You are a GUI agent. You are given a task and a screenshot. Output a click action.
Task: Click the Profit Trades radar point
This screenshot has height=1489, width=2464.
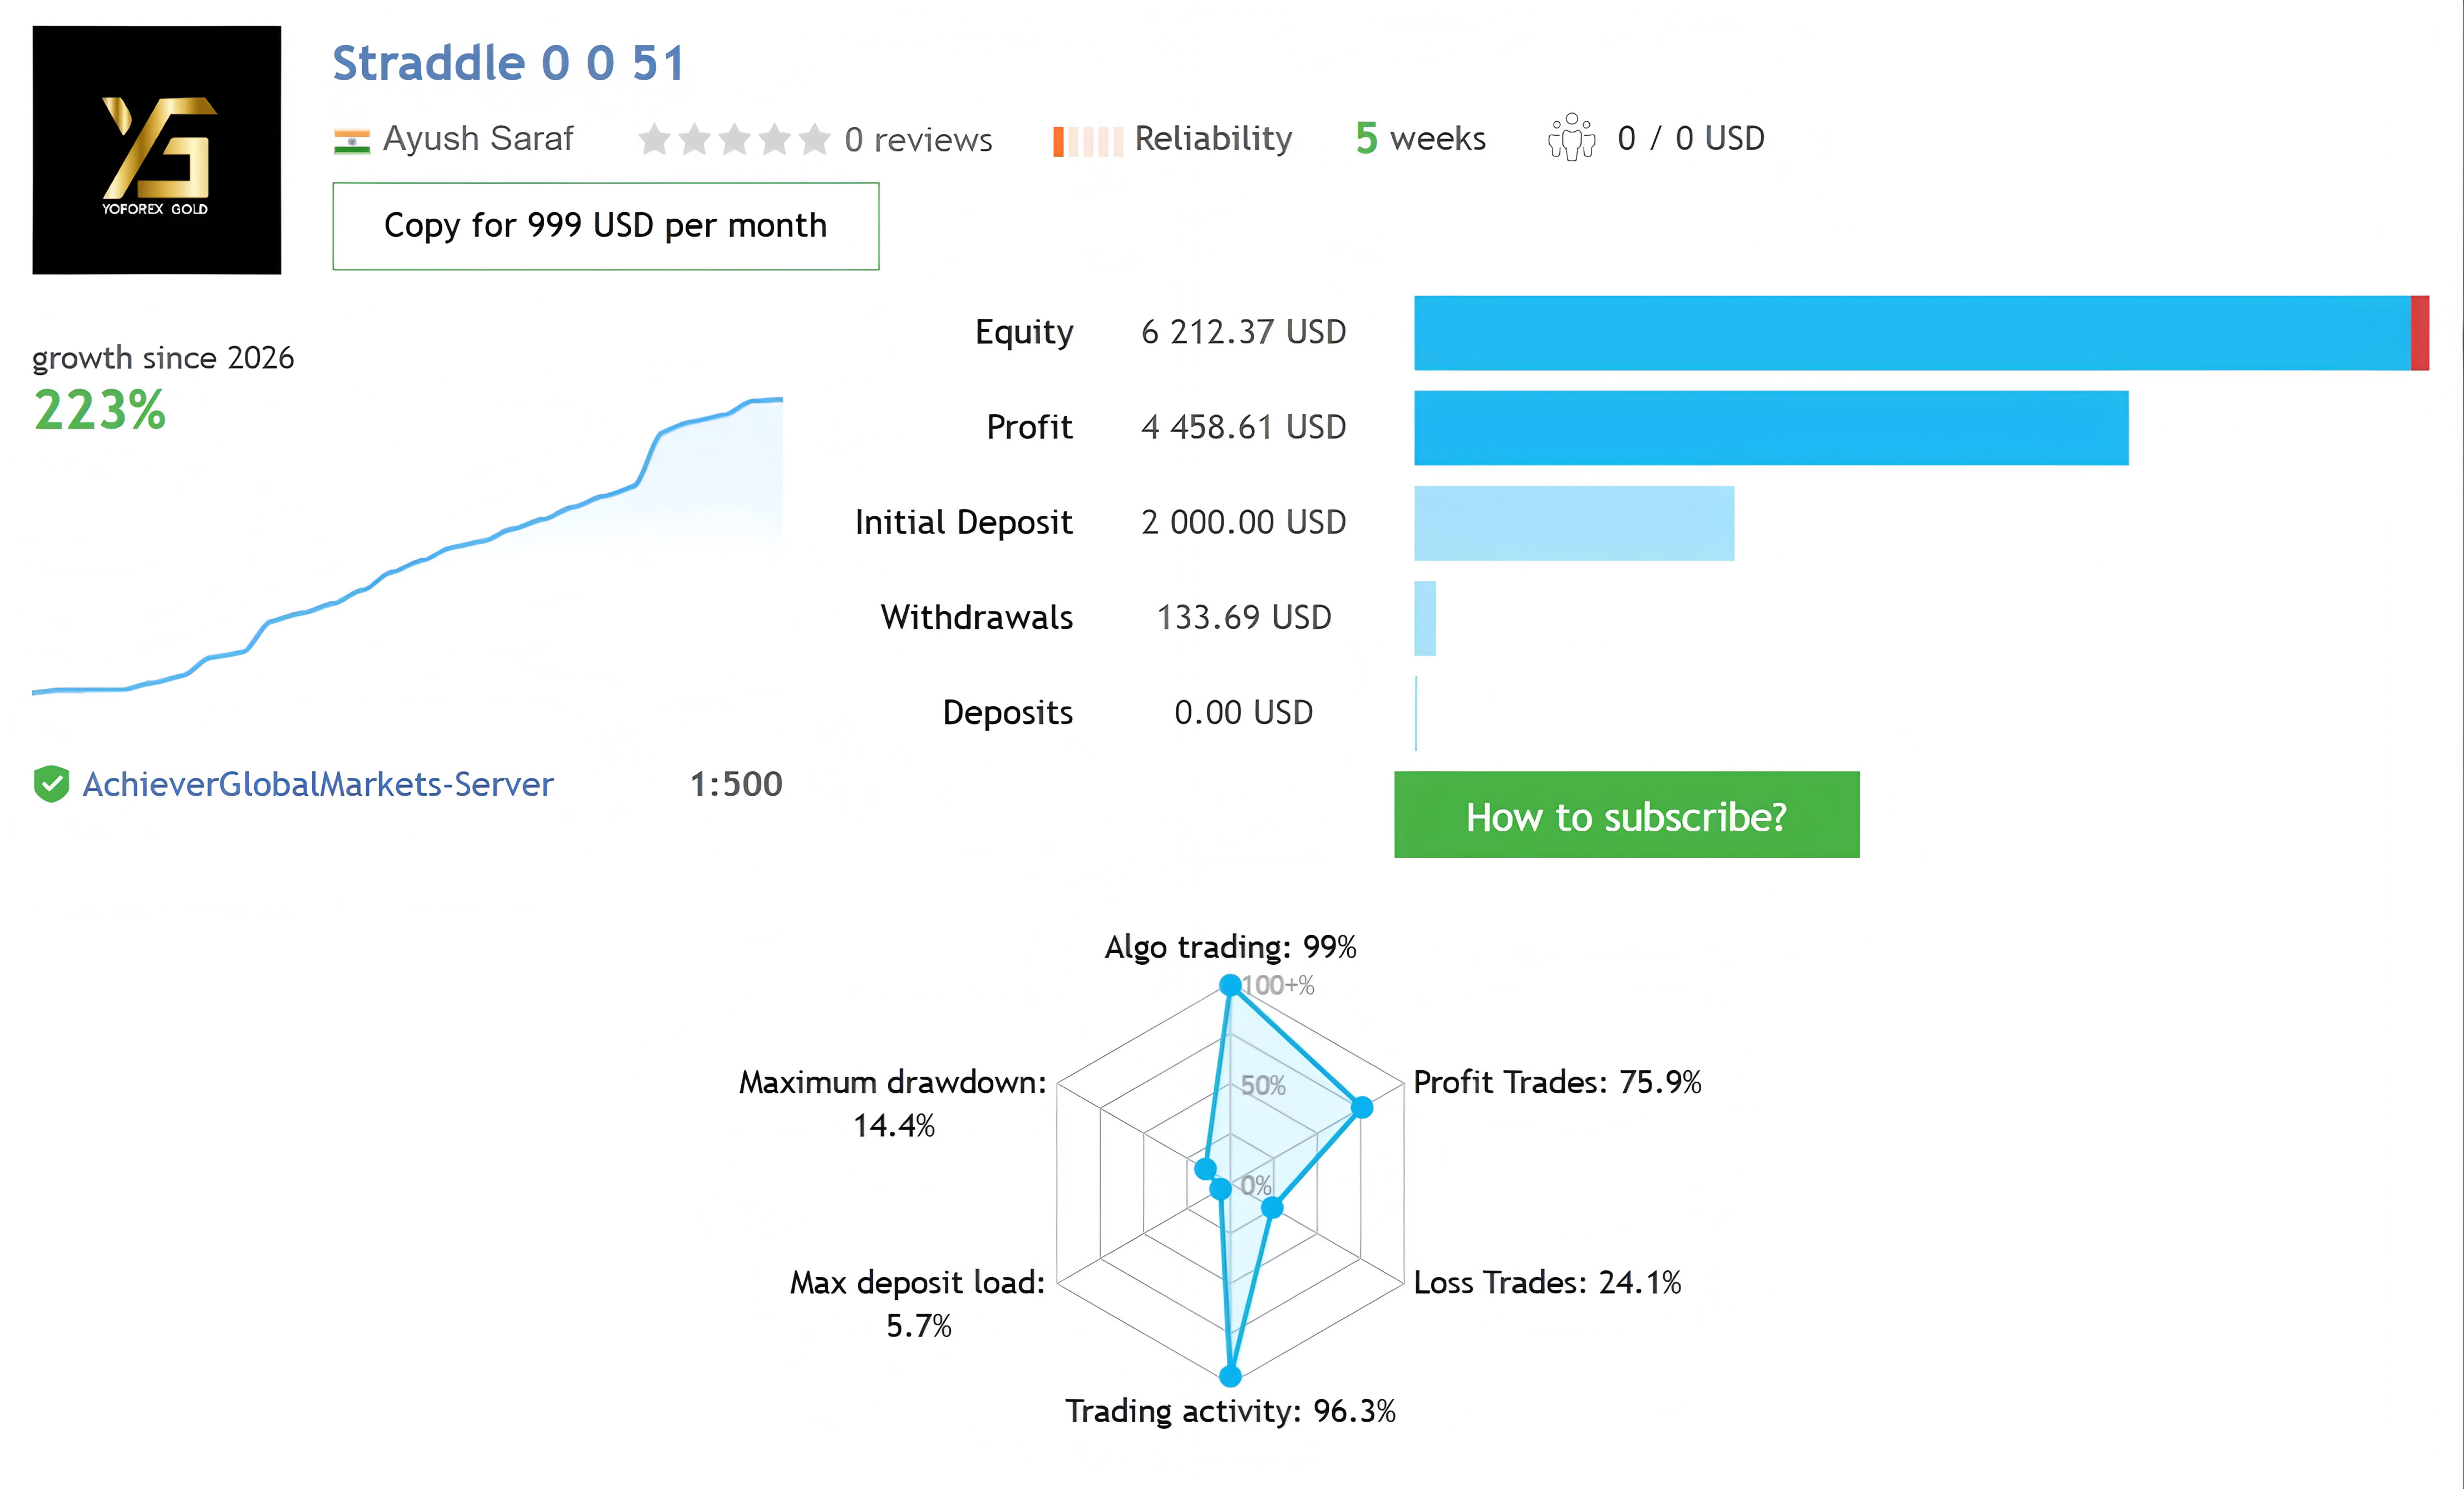(x=1362, y=1107)
